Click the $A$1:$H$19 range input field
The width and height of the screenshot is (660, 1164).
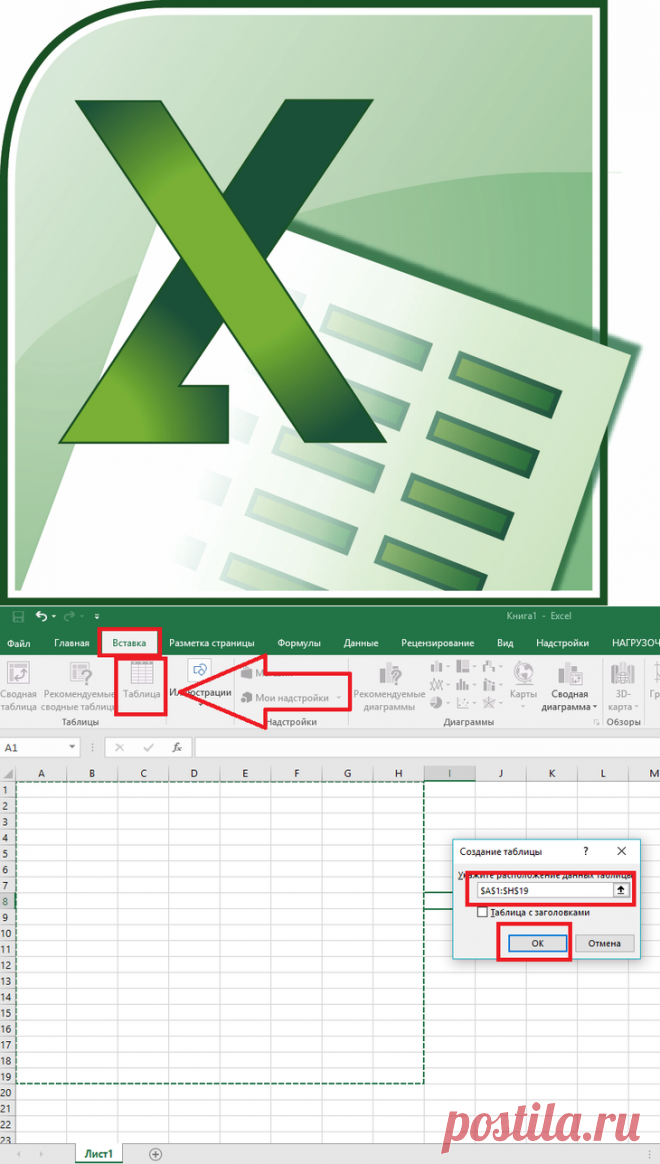pos(544,890)
